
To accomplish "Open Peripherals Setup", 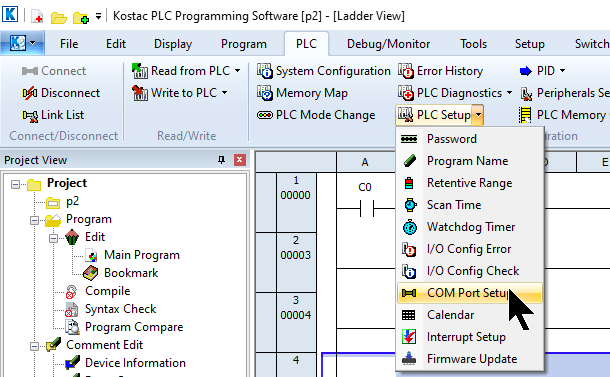I will tap(564, 93).
